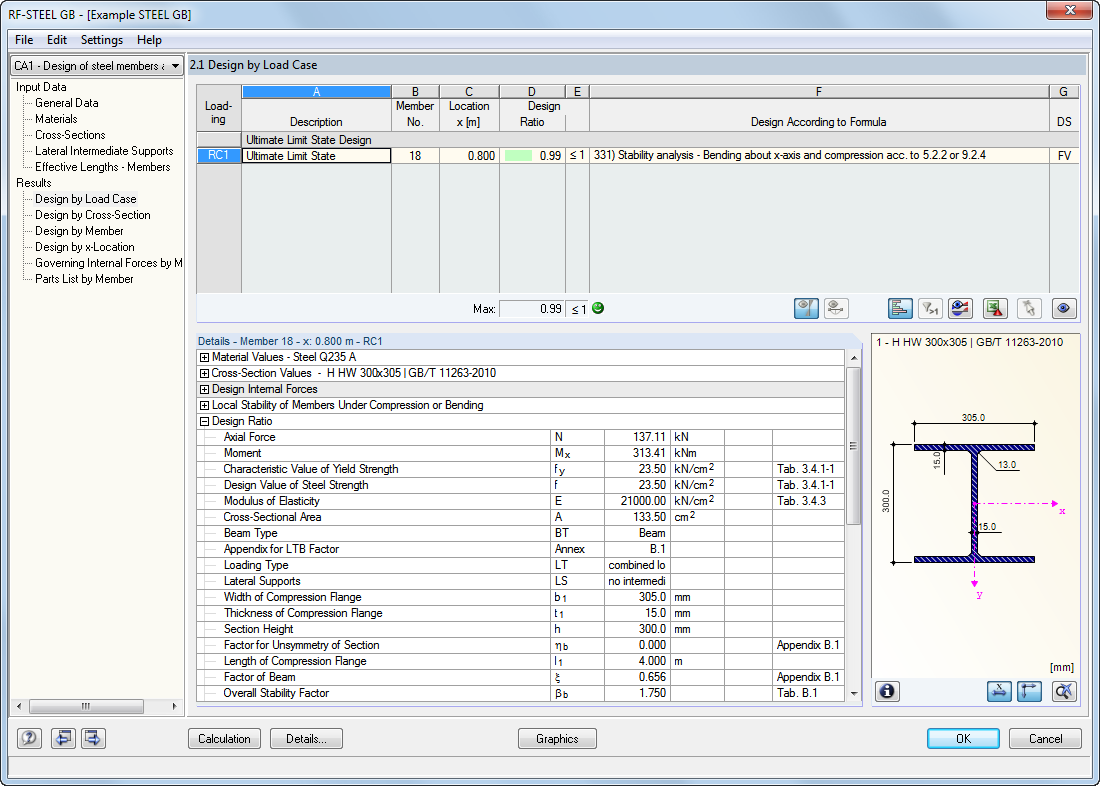Select the RC1 loading cell

coord(218,156)
